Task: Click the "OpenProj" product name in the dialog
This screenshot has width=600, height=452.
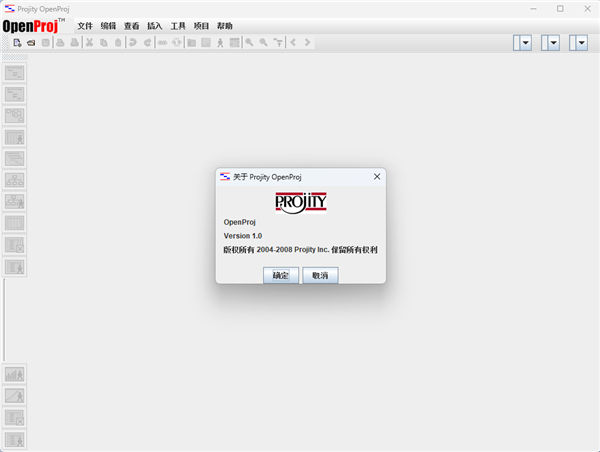Action: 240,222
